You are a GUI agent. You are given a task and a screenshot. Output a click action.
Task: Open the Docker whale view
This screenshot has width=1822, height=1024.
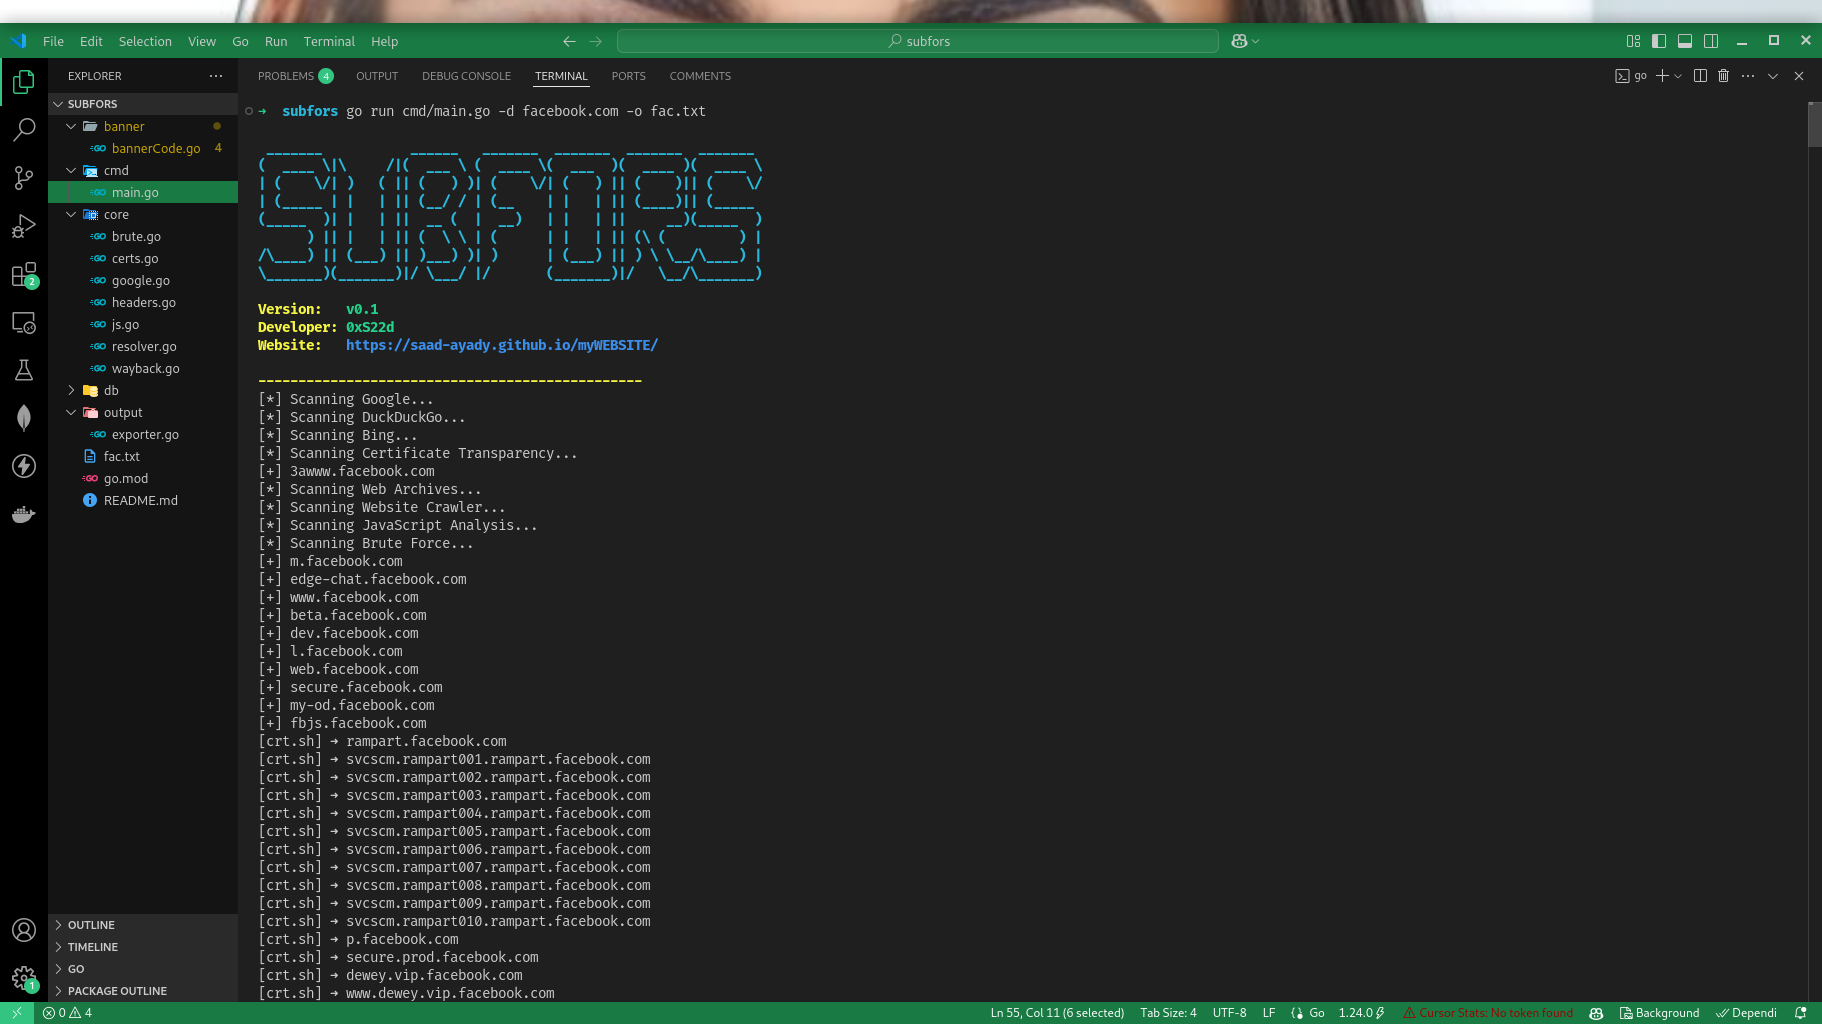[24, 514]
